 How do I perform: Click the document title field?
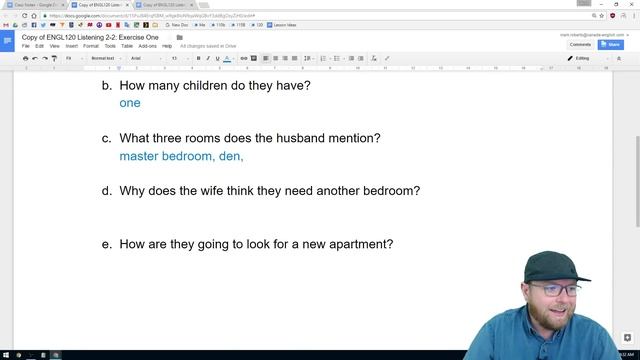pos(90,37)
